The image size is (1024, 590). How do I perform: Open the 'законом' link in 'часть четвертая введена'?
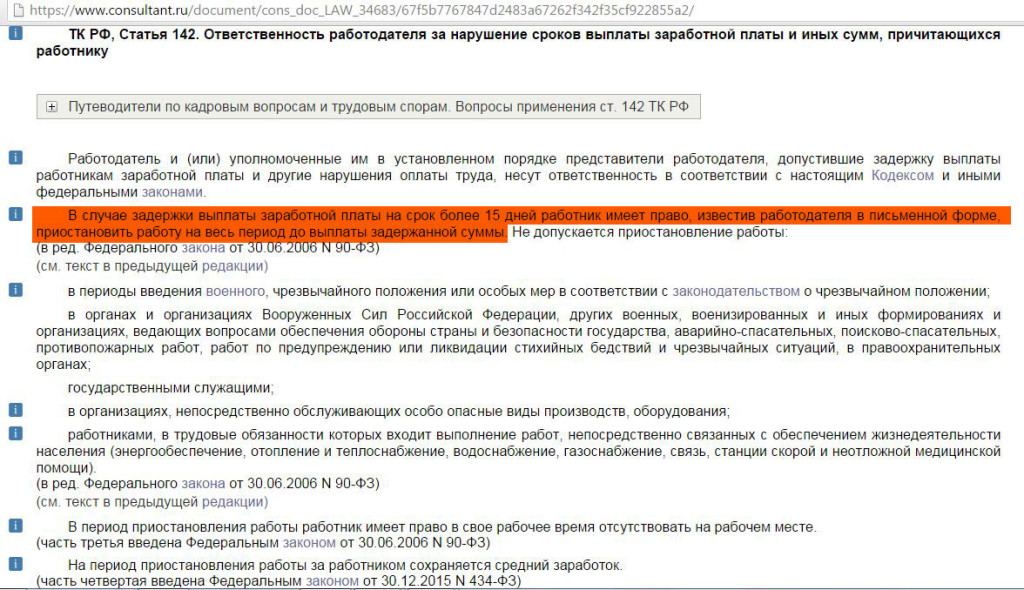pyautogui.click(x=332, y=581)
